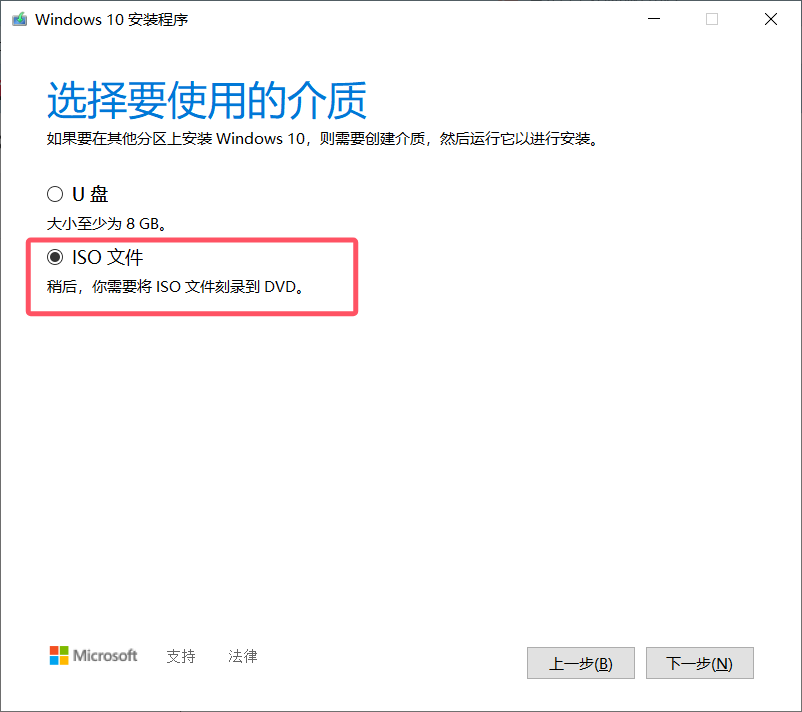Screen dimensions: 802x712
Task: Select the U 盘 radio button
Action: (x=55, y=194)
